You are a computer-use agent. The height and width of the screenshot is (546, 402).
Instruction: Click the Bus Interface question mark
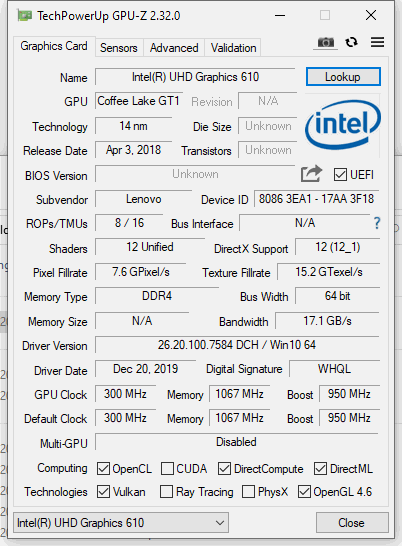(377, 223)
